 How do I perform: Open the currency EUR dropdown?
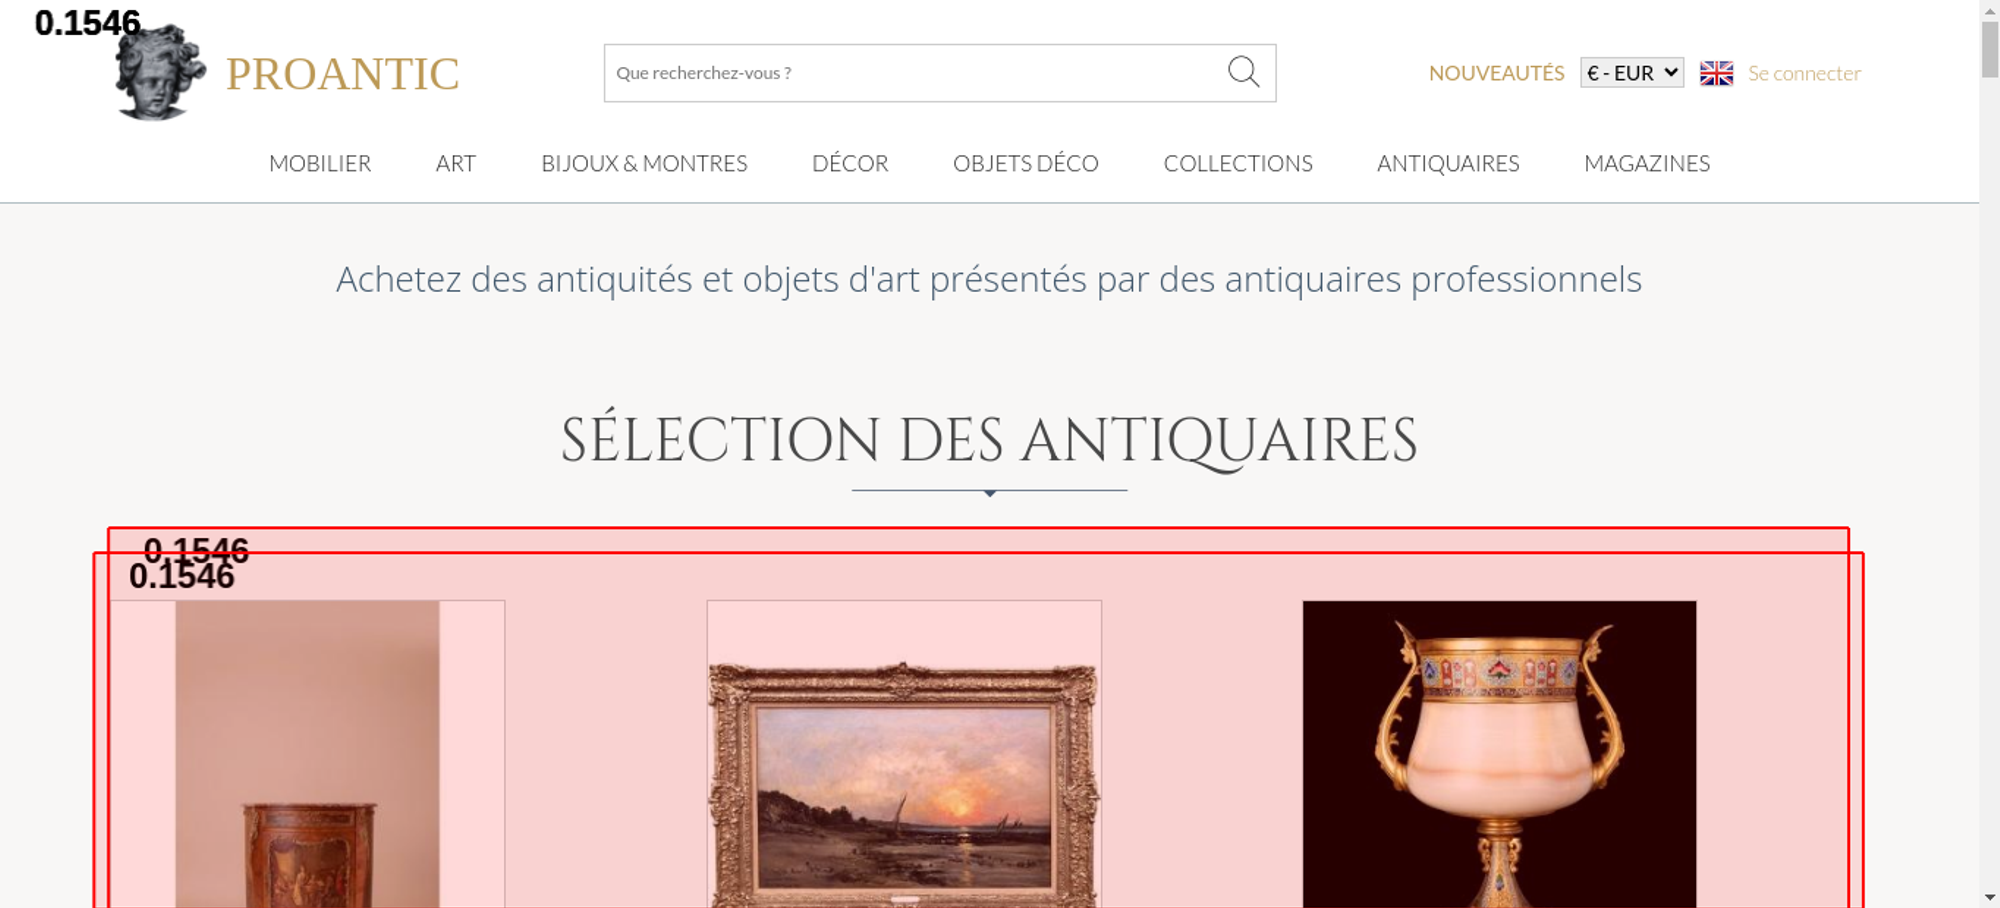coord(1632,73)
